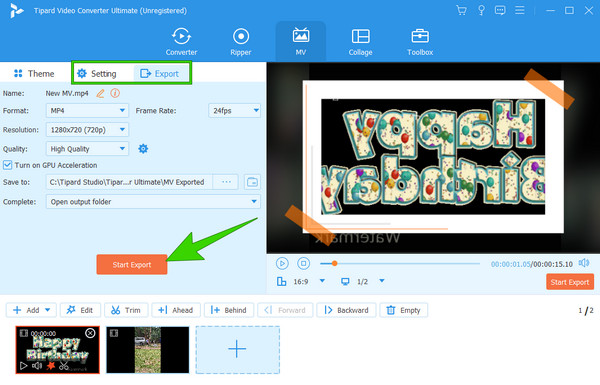The width and height of the screenshot is (600, 385).
Task: Click the scissors trim icon on Happy Birthday clip
Action: [64, 366]
